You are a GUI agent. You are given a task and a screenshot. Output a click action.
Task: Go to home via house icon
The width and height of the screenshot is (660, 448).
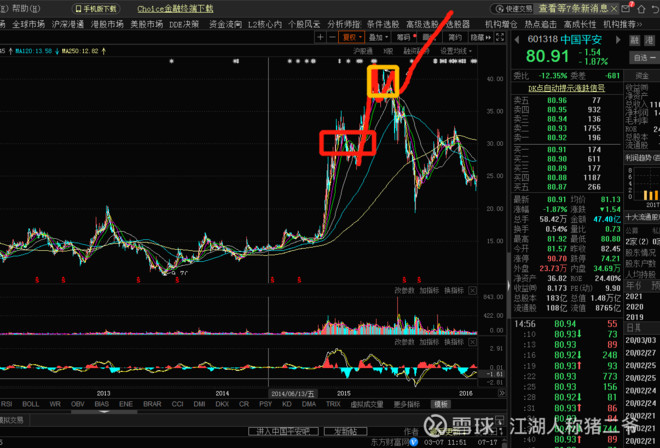[x=642, y=8]
